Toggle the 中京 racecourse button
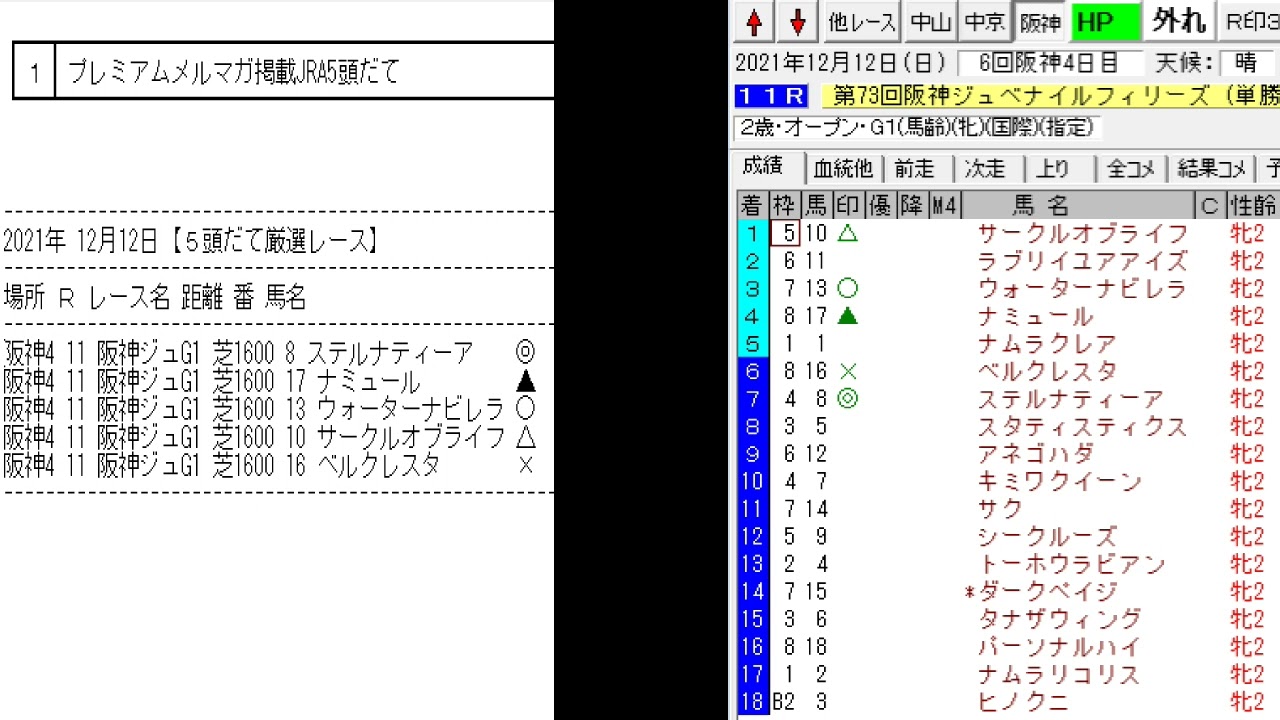 985,21
